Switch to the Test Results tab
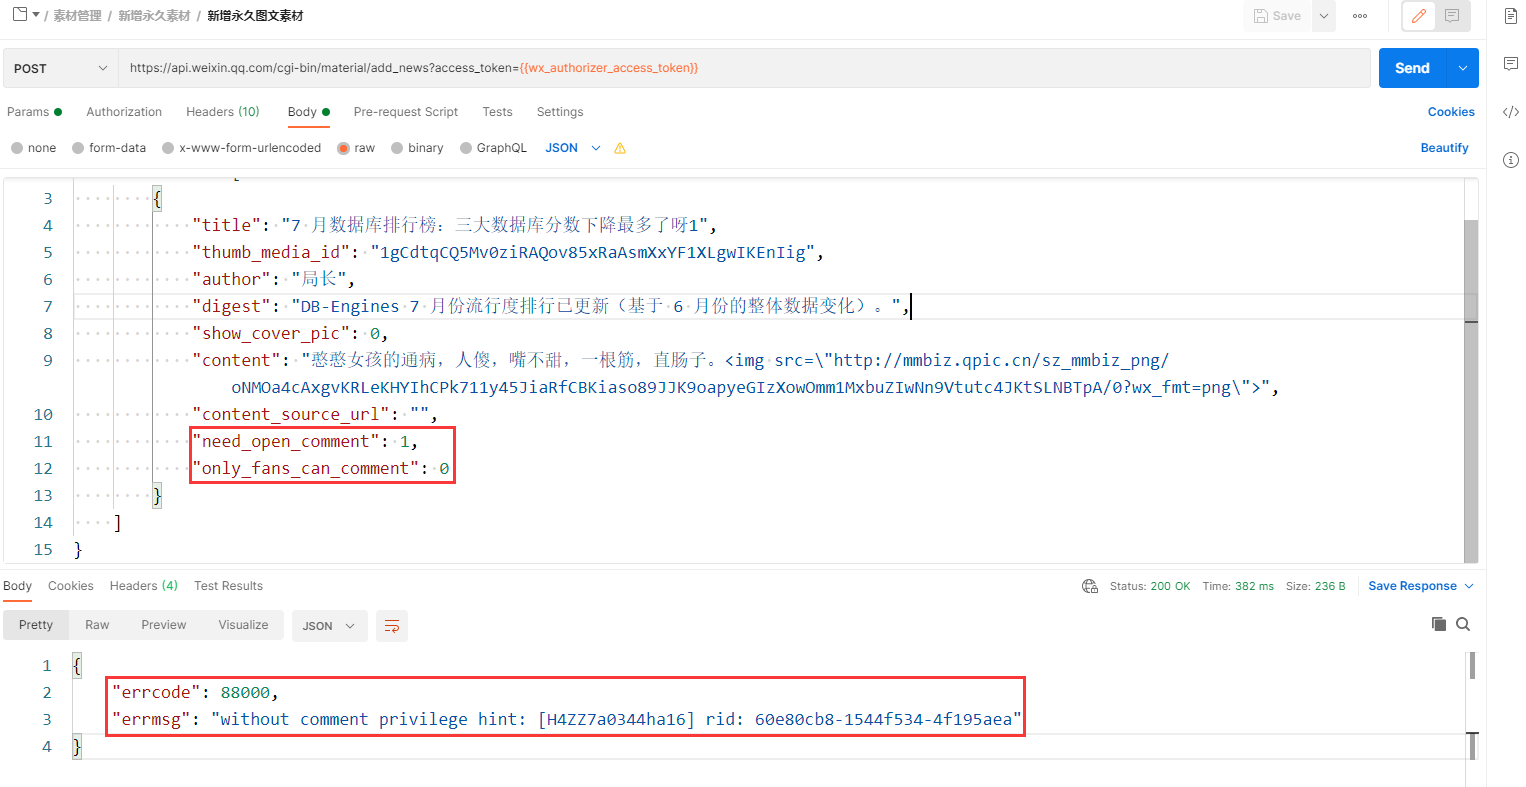Image resolution: width=1526 pixels, height=787 pixels. (x=229, y=586)
